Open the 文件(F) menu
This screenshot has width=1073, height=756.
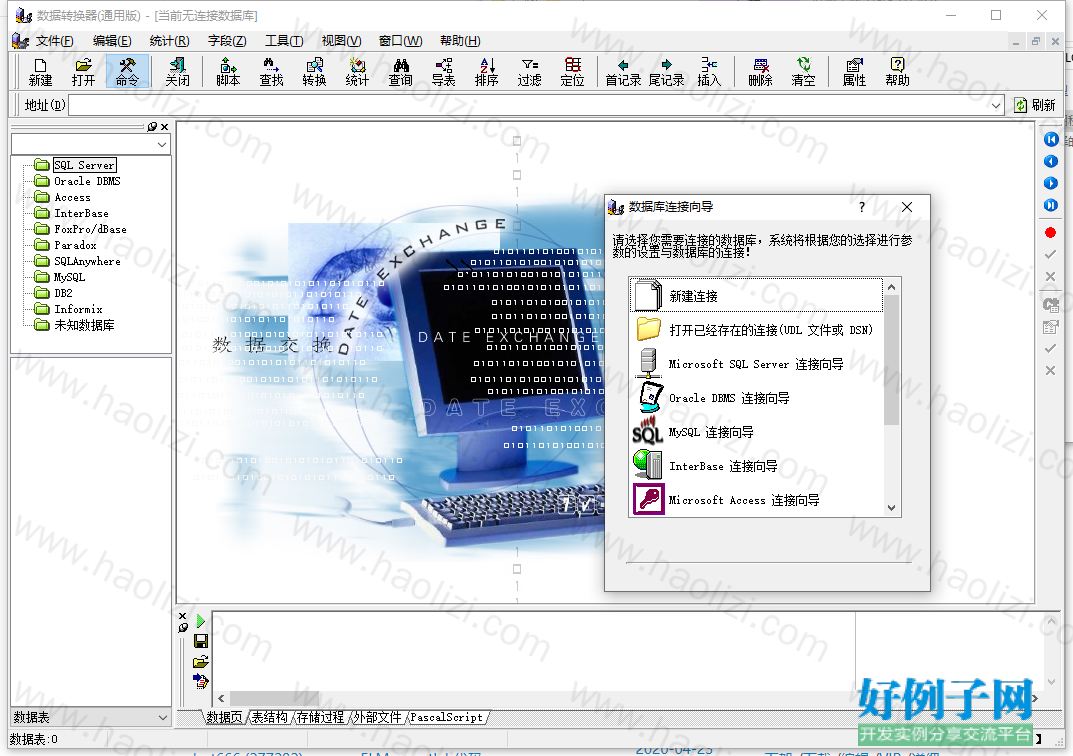pyautogui.click(x=54, y=41)
